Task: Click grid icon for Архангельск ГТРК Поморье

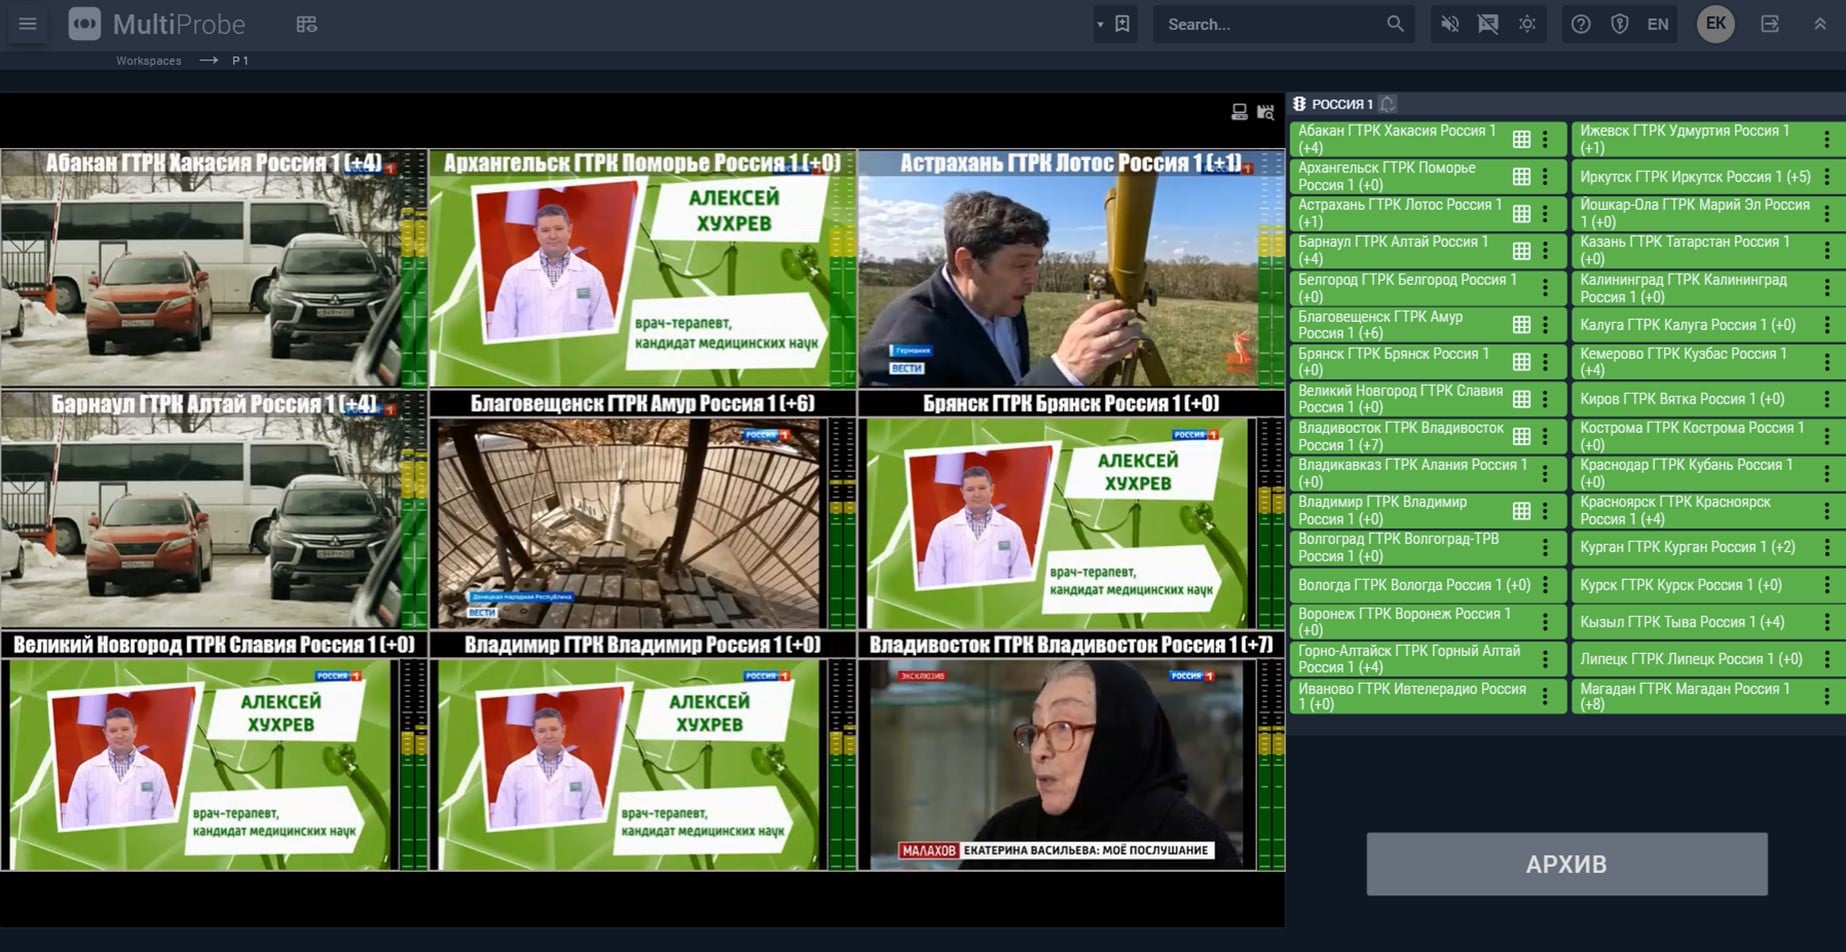Action: pos(1521,176)
